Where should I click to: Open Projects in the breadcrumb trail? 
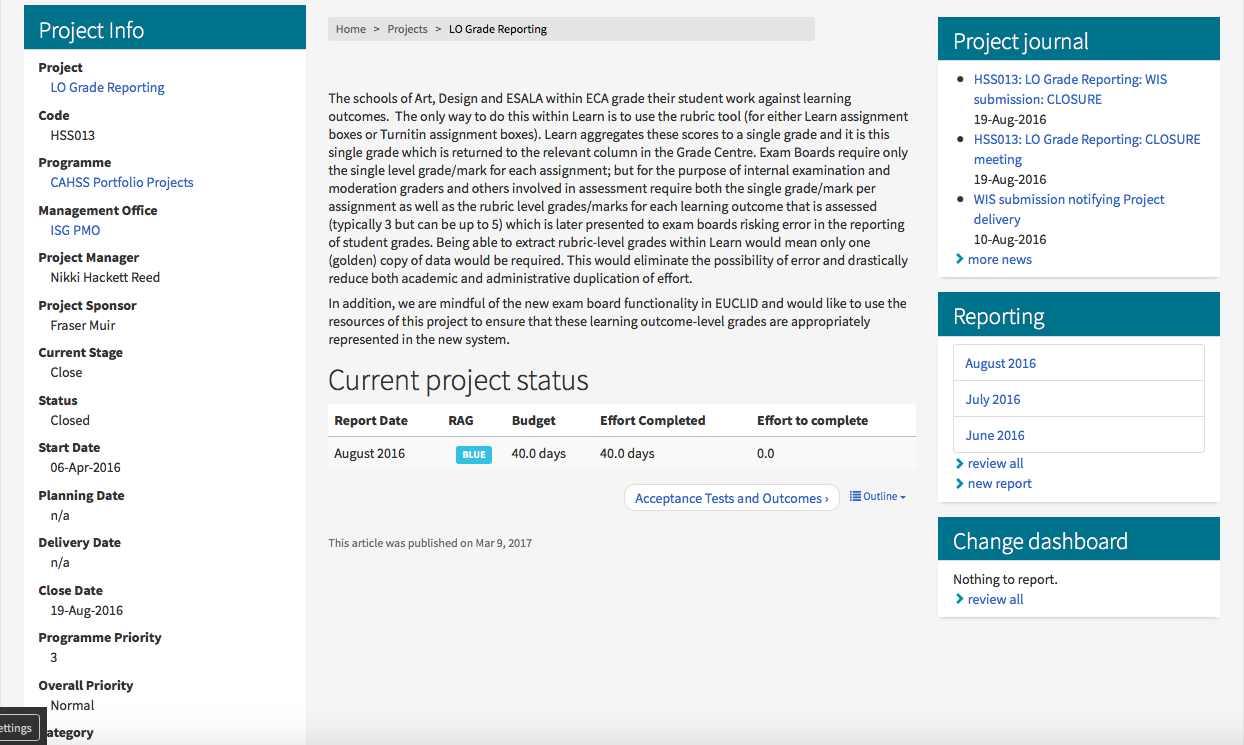coord(408,29)
